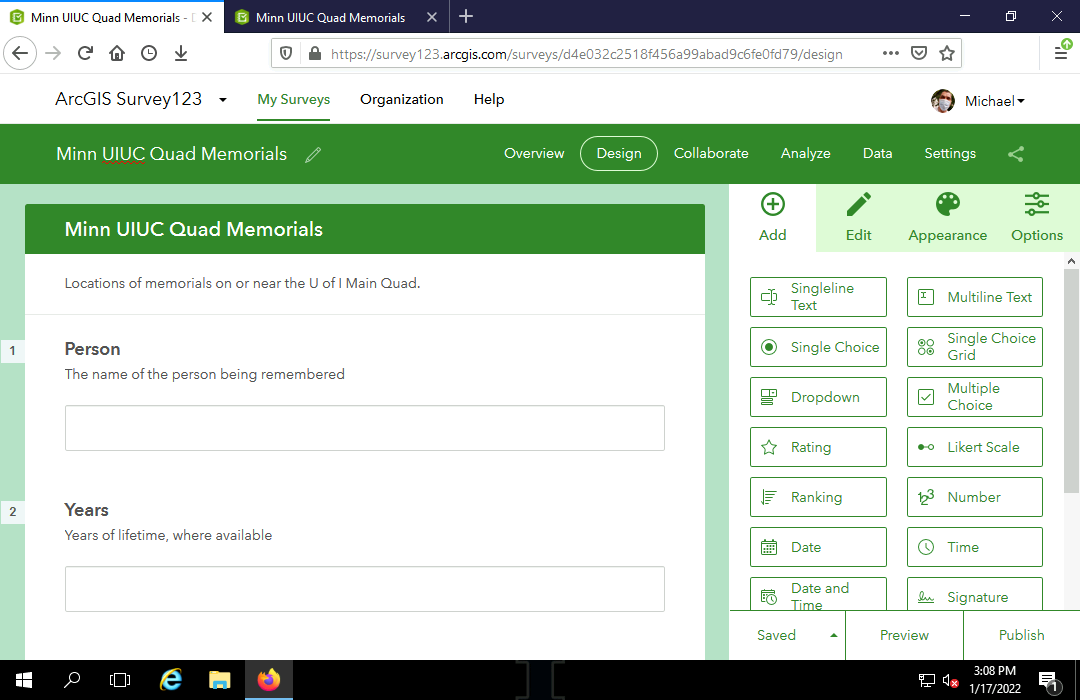Add a Single Choice Grid question
The image size is (1080, 700).
tap(974, 347)
